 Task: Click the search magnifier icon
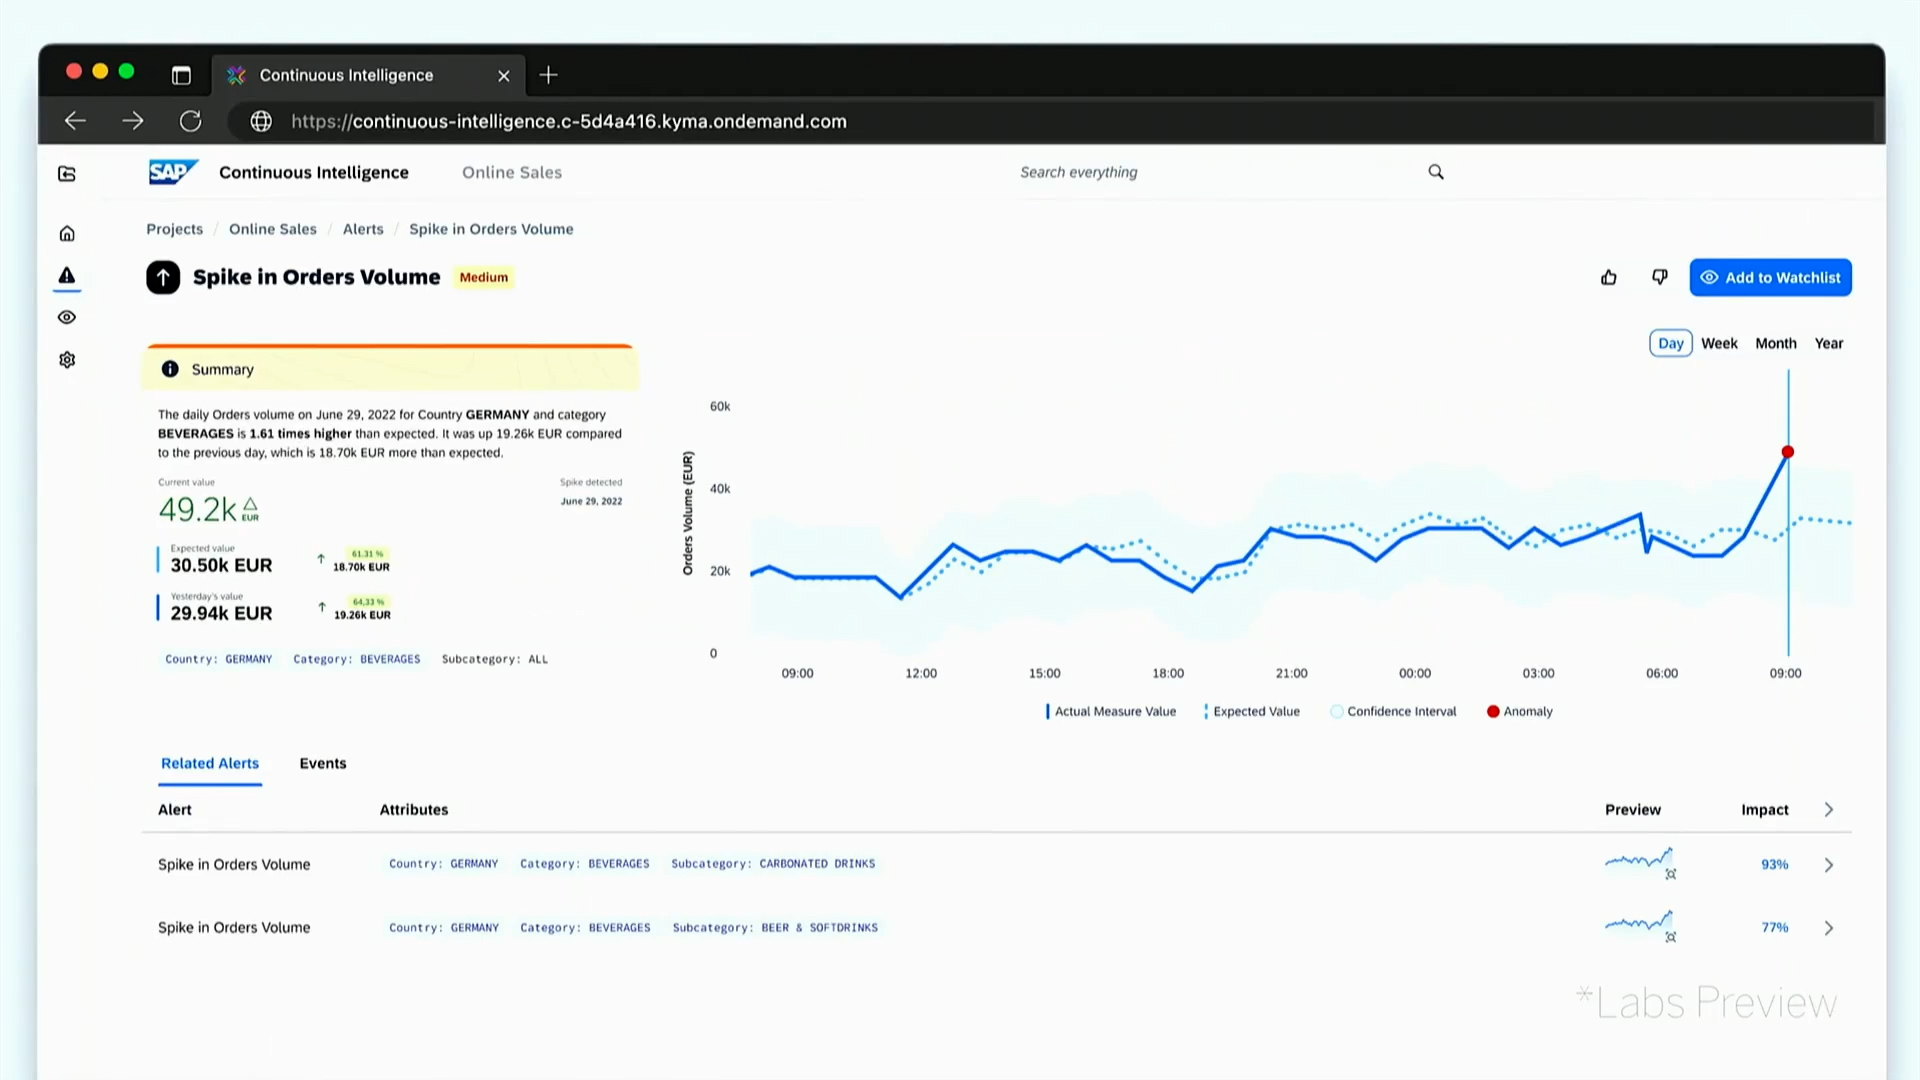coord(1436,172)
